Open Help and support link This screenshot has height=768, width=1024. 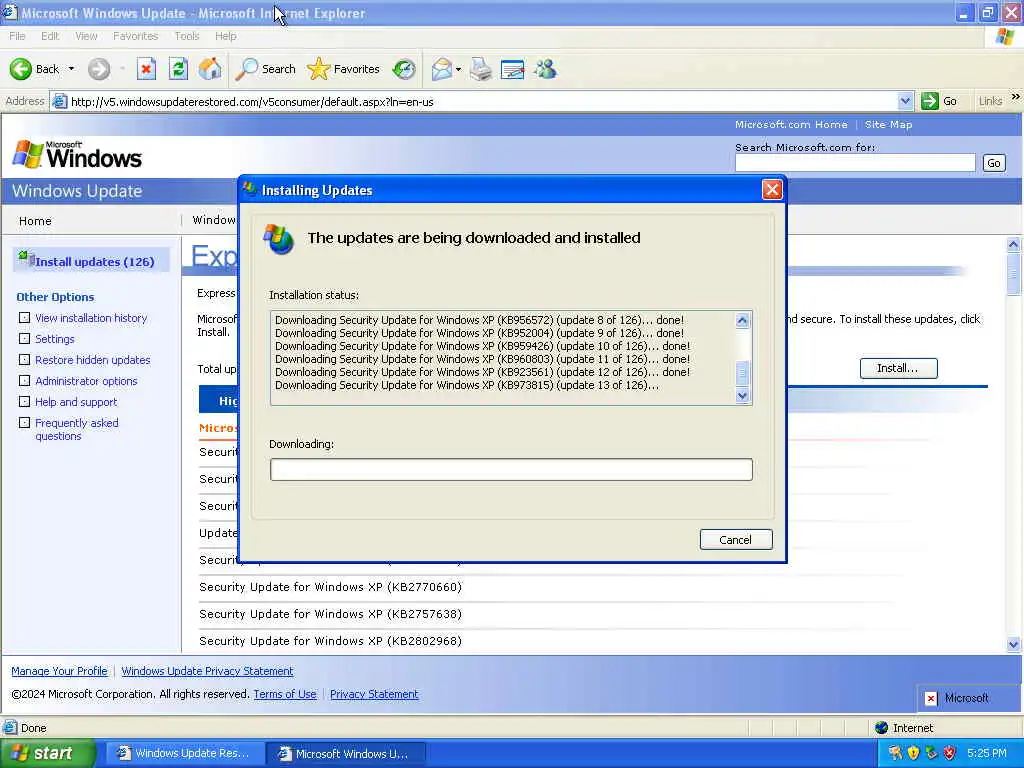pos(76,402)
